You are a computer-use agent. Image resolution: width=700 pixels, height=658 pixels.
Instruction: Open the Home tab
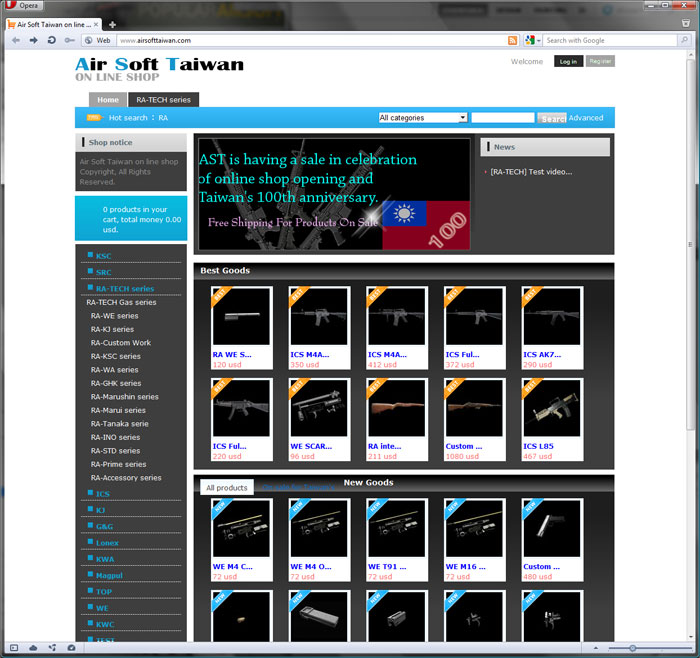coord(108,100)
